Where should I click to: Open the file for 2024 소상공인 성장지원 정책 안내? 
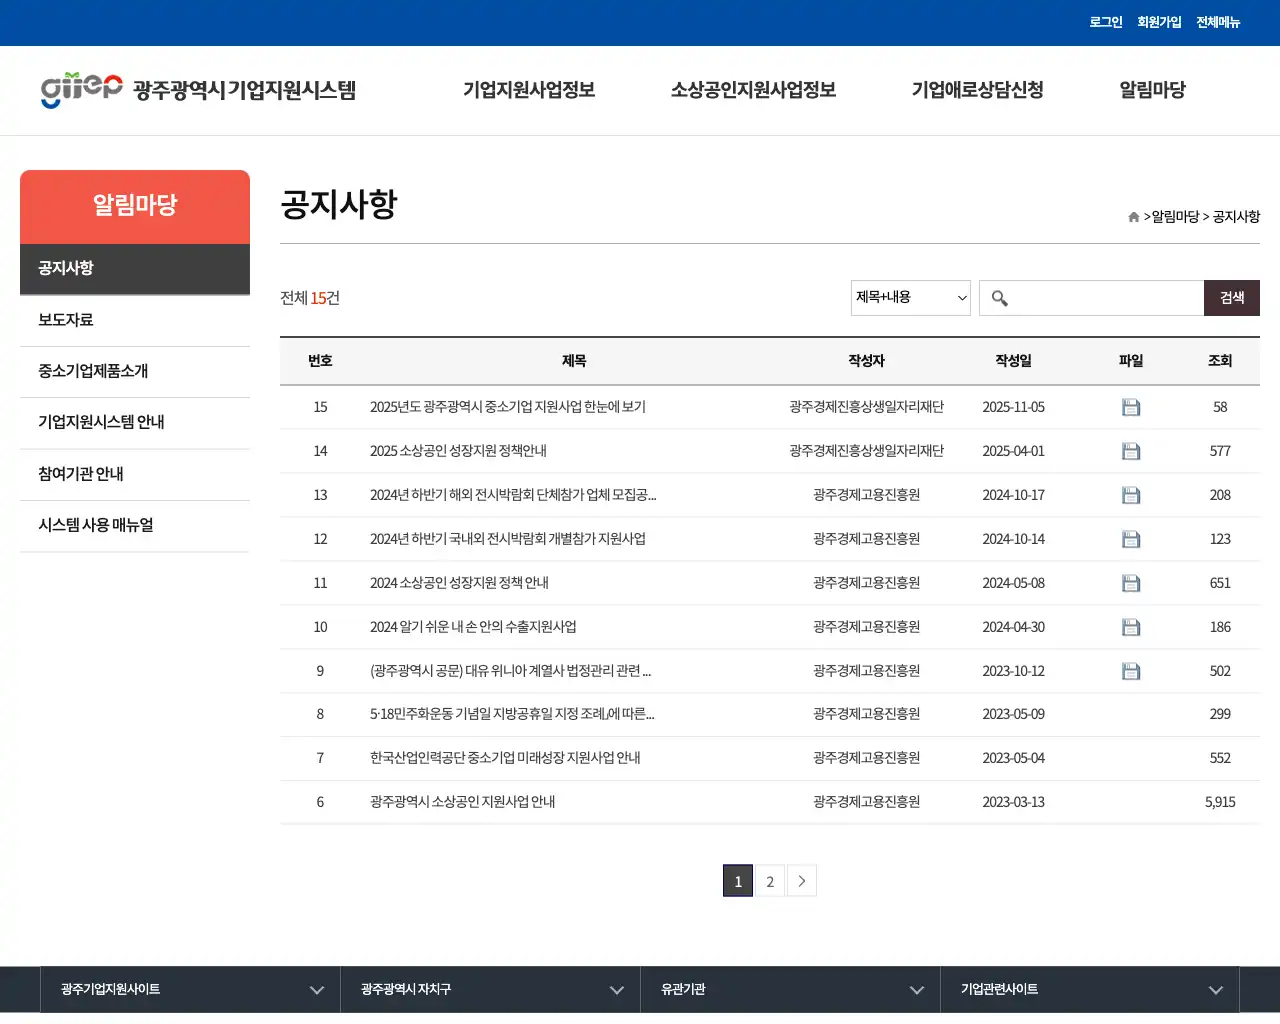pyautogui.click(x=1131, y=583)
